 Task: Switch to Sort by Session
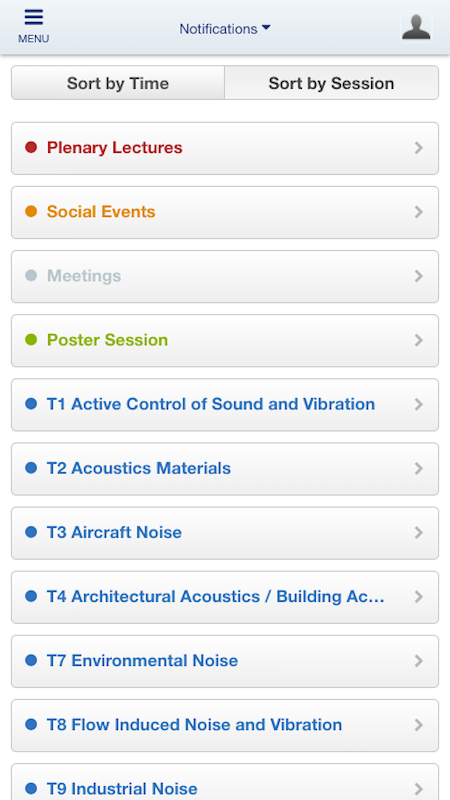click(332, 83)
